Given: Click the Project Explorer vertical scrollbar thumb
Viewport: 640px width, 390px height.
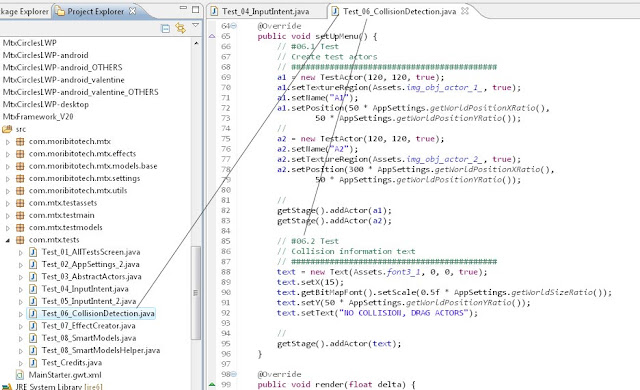Looking at the screenshot, I should 196,292.
